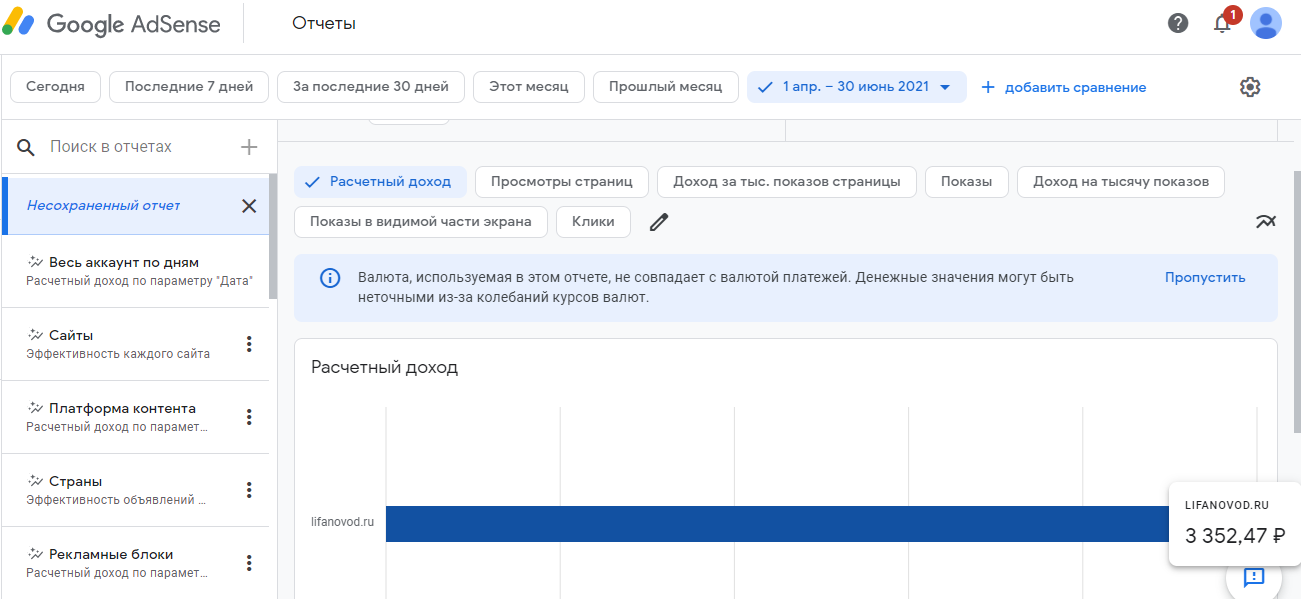Add a new report with plus icon
The width and height of the screenshot is (1301, 599).
(249, 147)
